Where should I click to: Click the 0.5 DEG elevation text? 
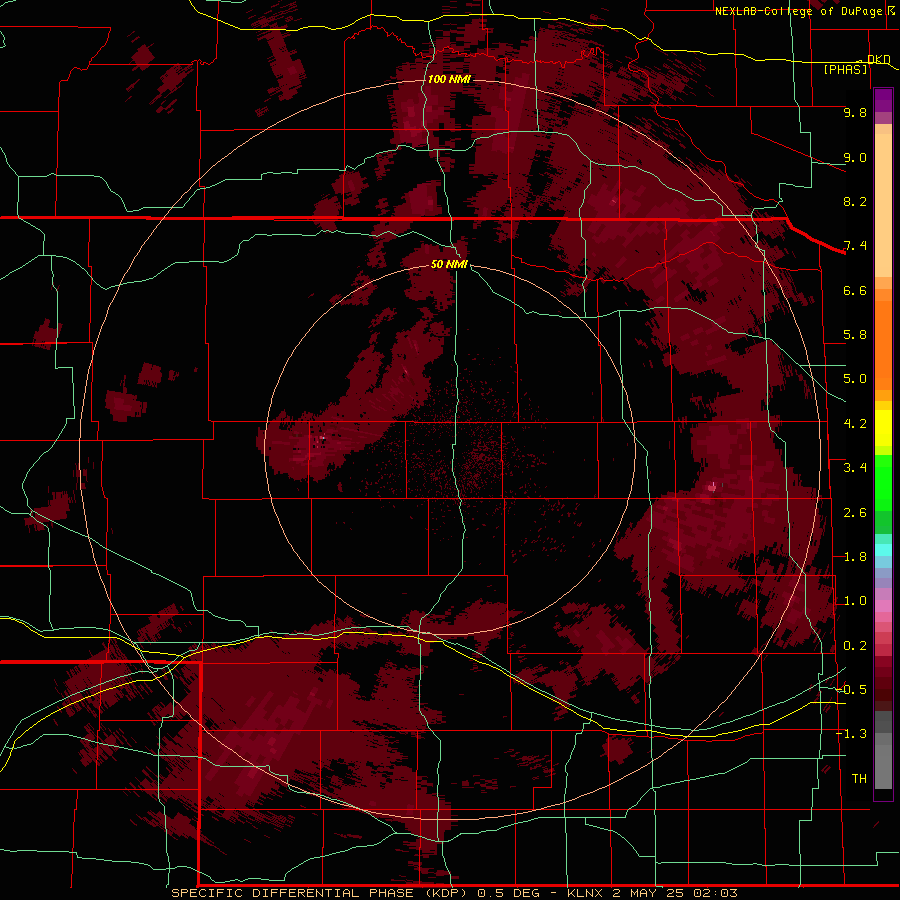509,893
